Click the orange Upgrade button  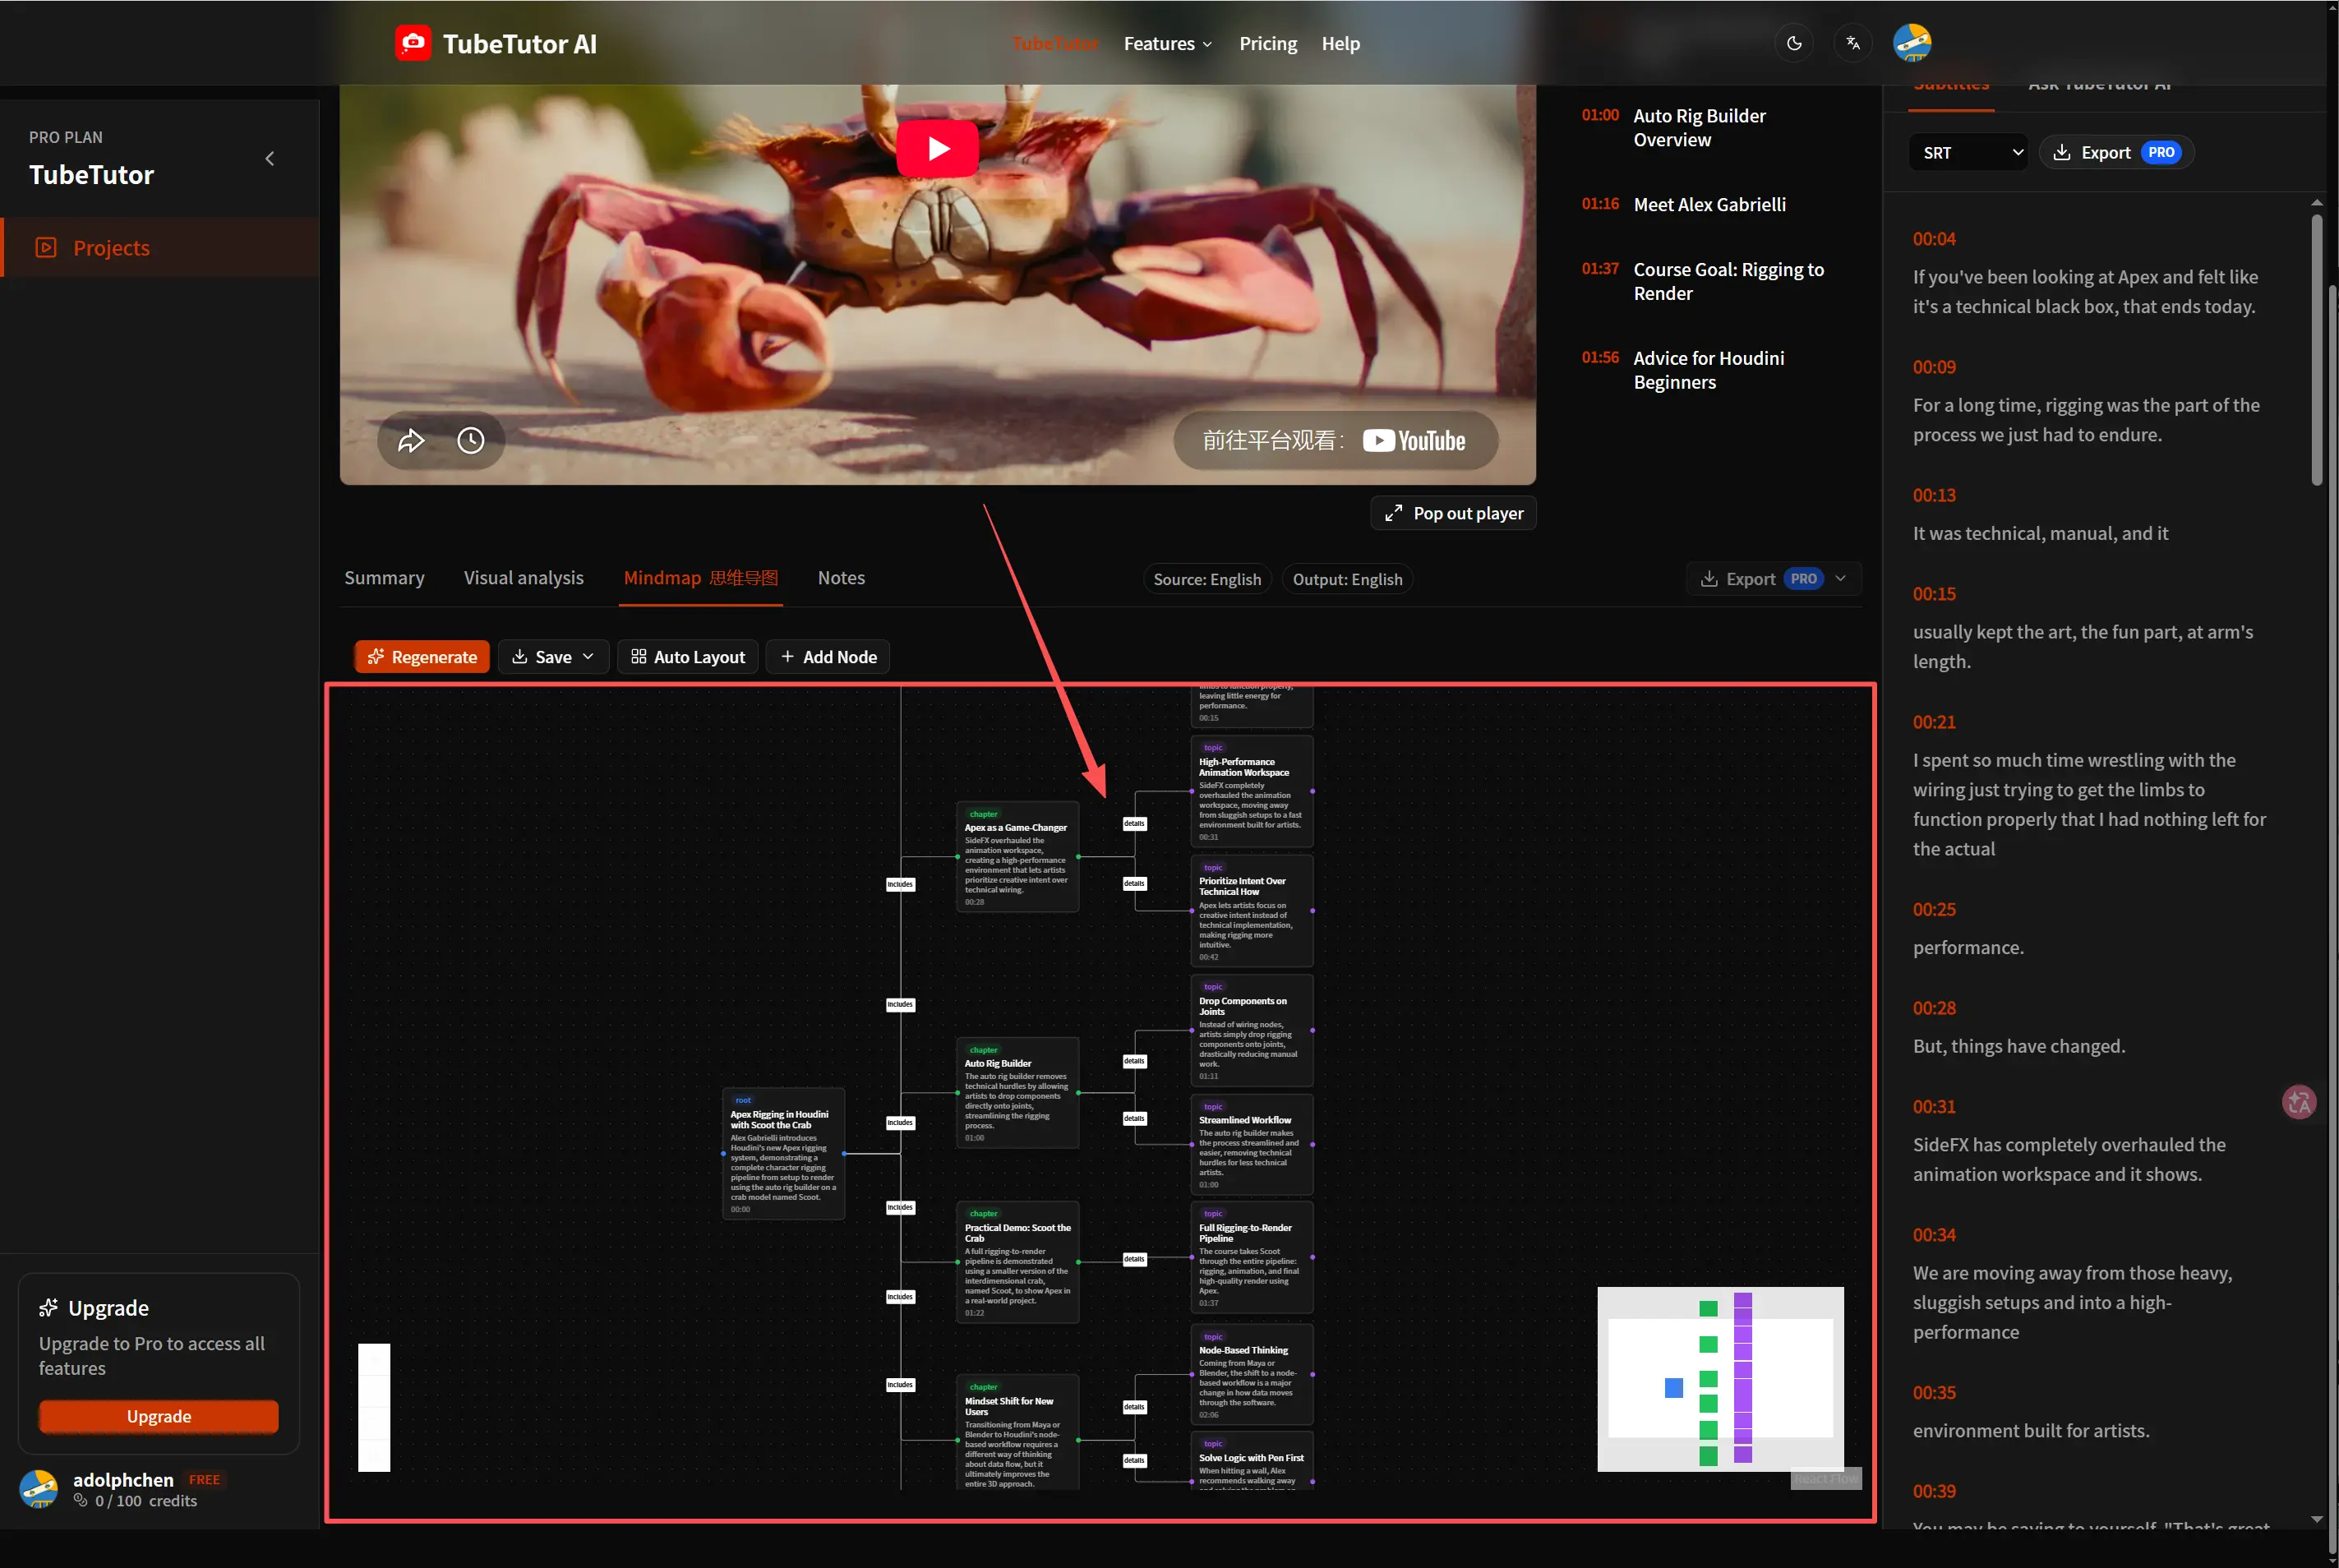(159, 1416)
